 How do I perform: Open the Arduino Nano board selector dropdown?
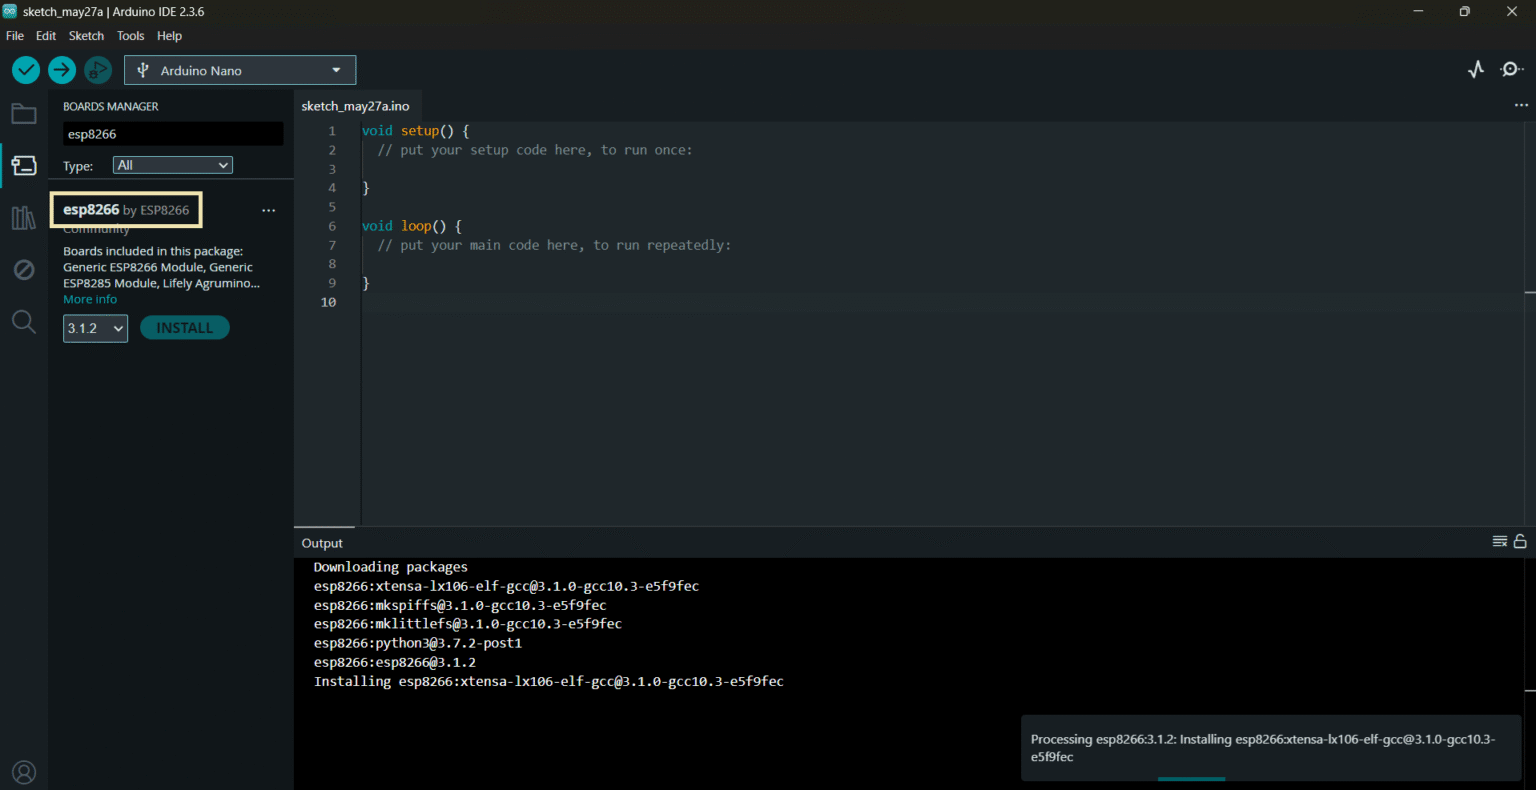[x=239, y=70]
